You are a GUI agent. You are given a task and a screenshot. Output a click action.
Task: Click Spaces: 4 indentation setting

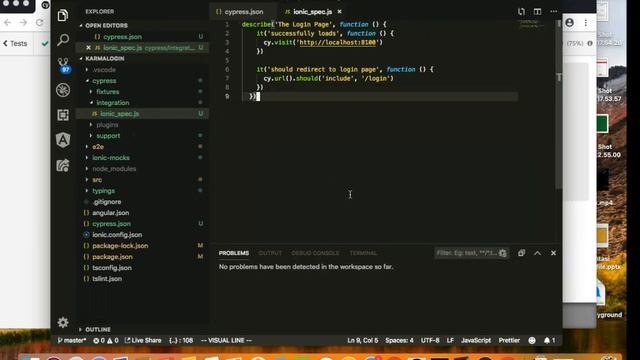click(x=399, y=340)
